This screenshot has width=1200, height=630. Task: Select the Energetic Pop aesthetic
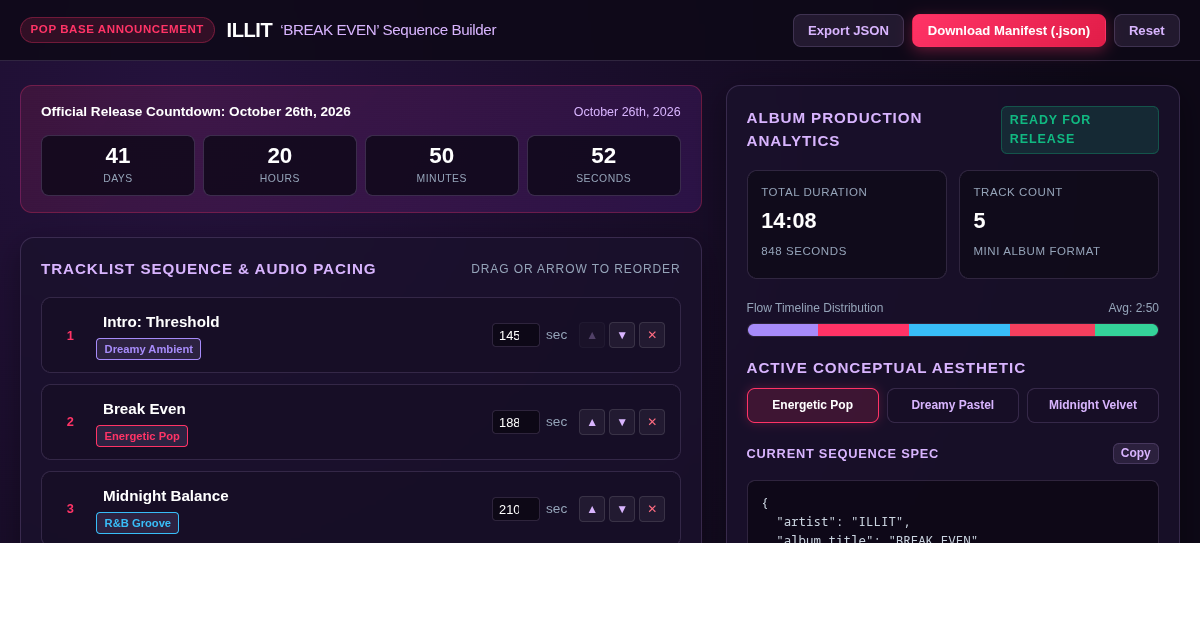click(813, 405)
